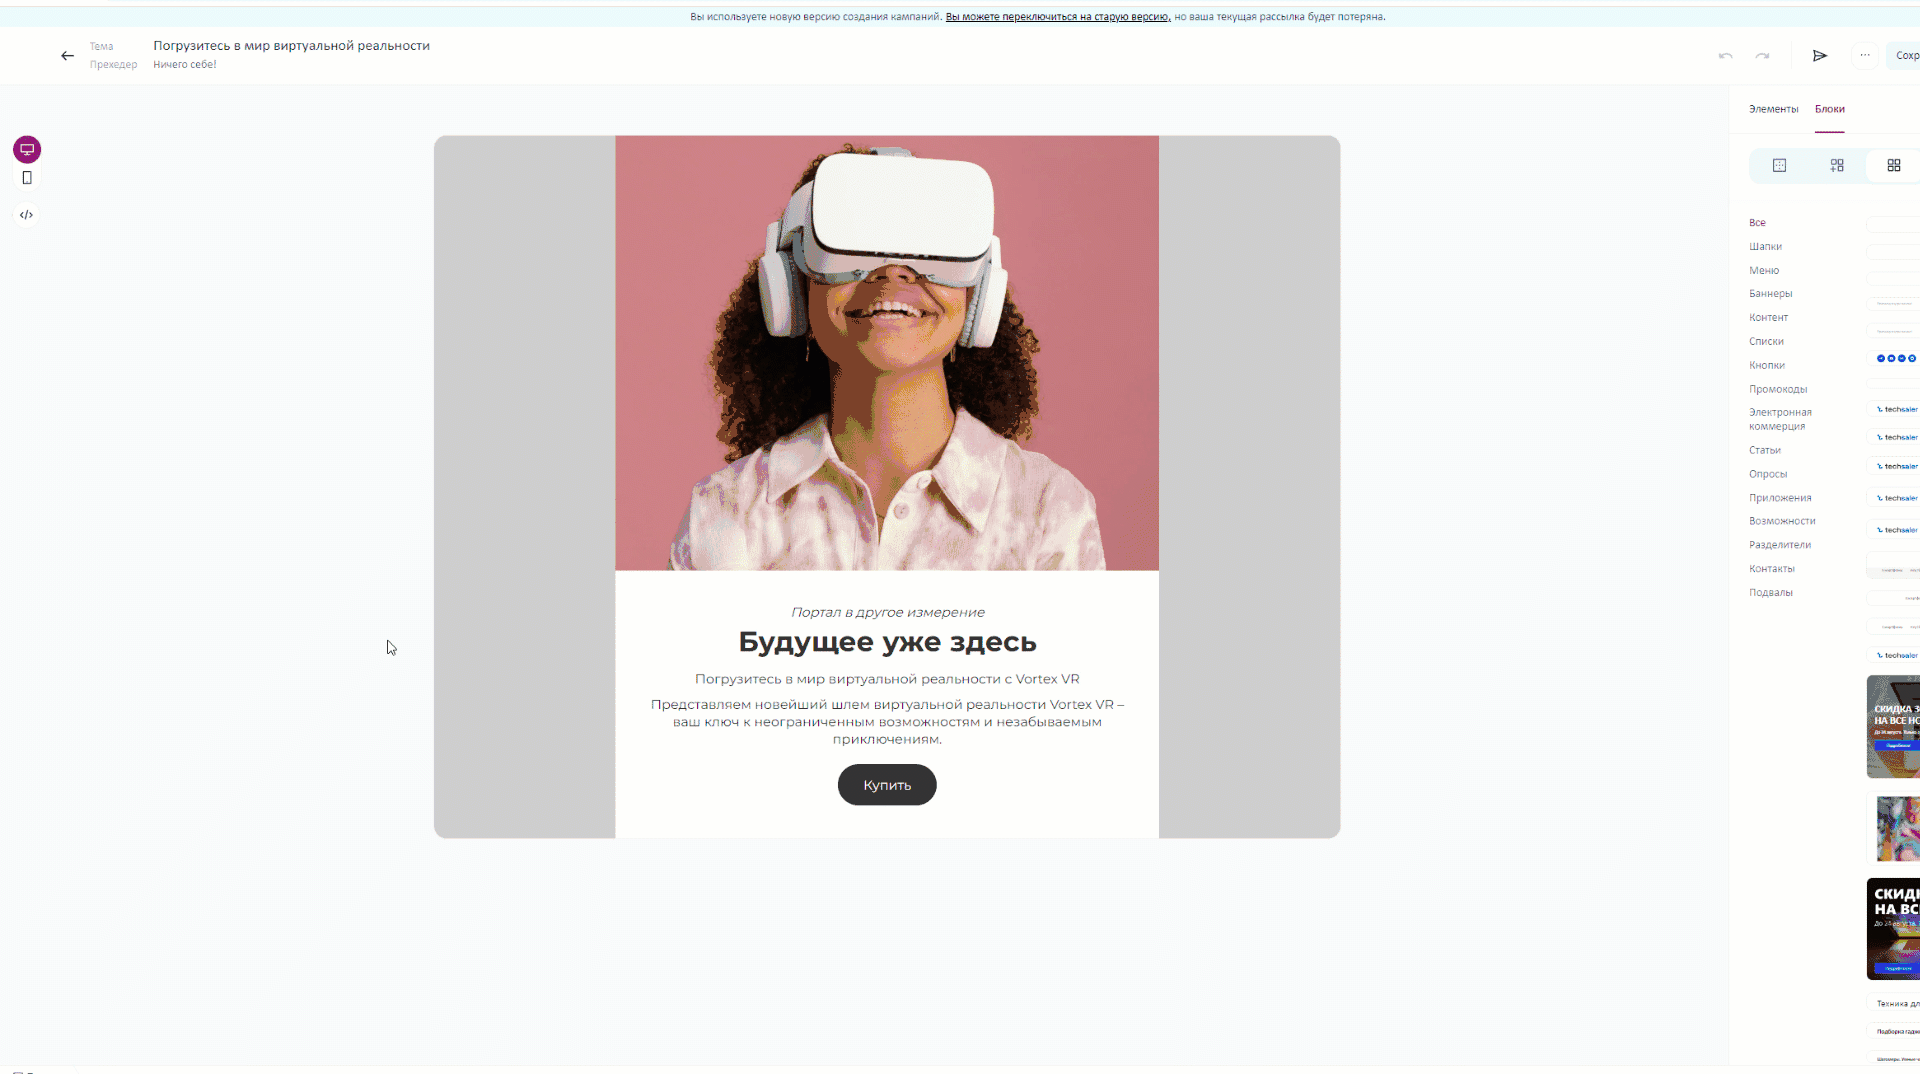Open the Блоки tab
1920x1074 pixels.
1830,109
